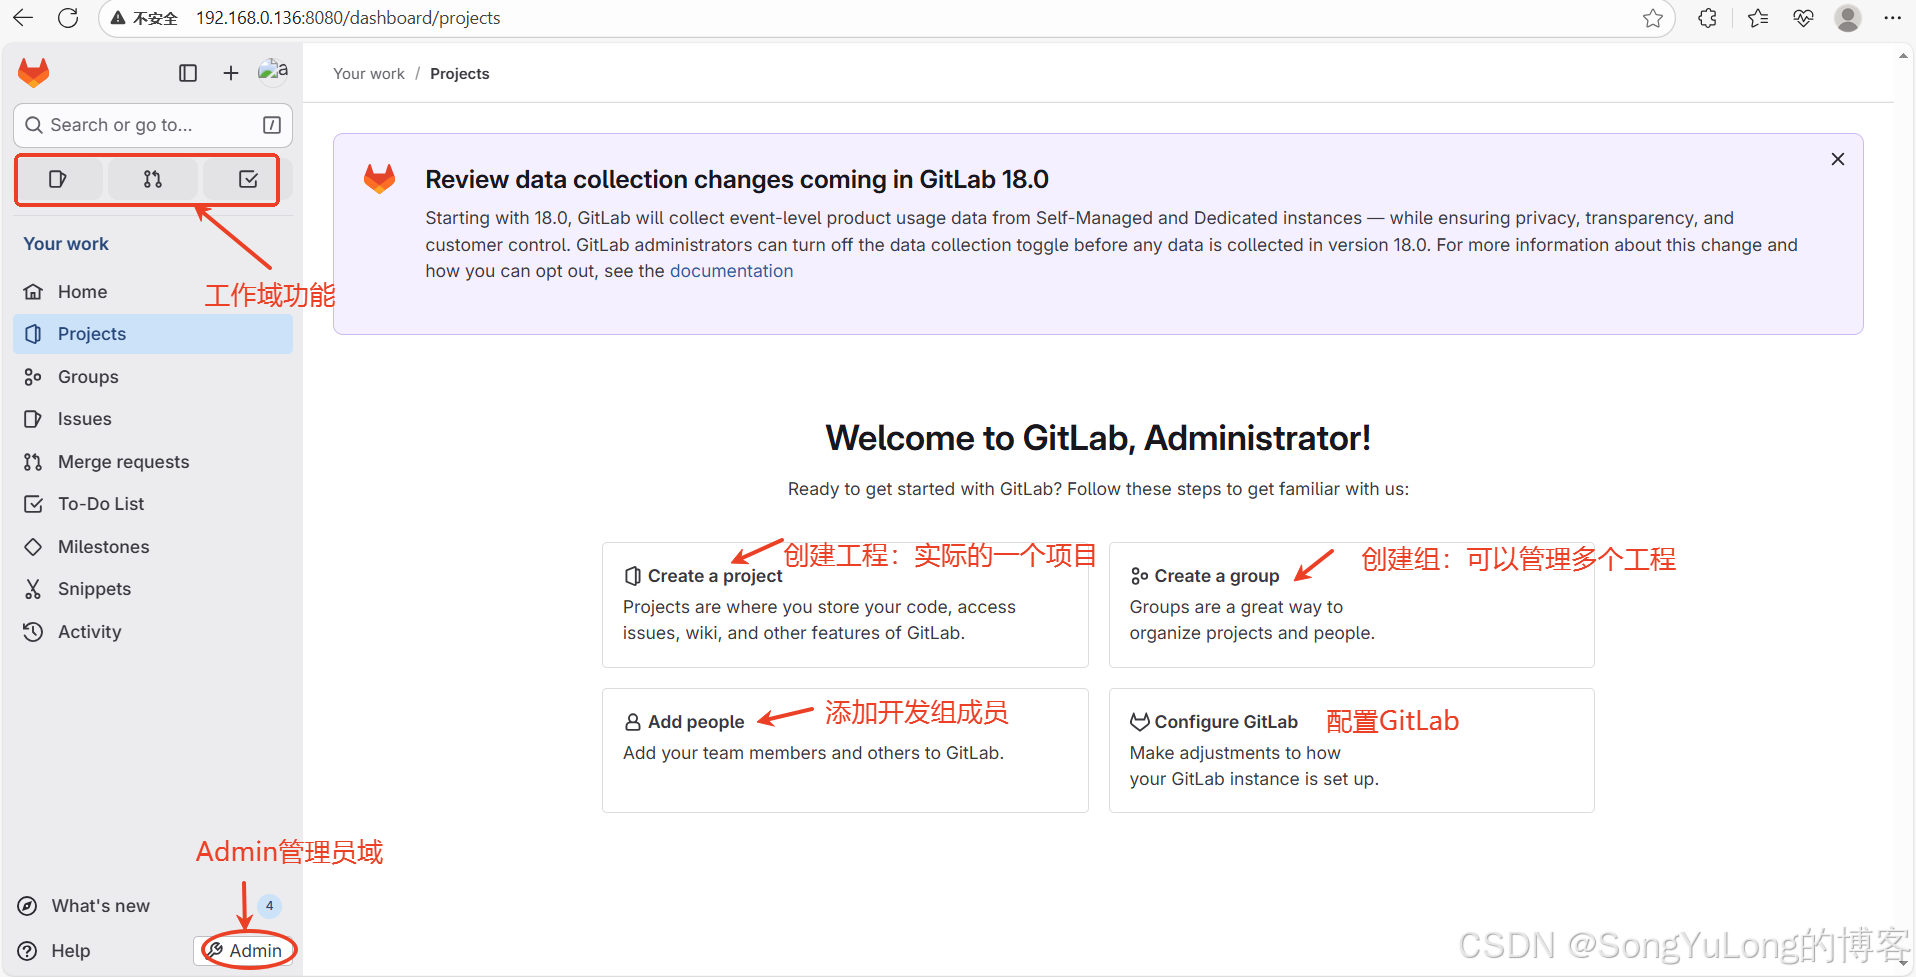Open the create new plus menu
1916x977 pixels.
[231, 73]
